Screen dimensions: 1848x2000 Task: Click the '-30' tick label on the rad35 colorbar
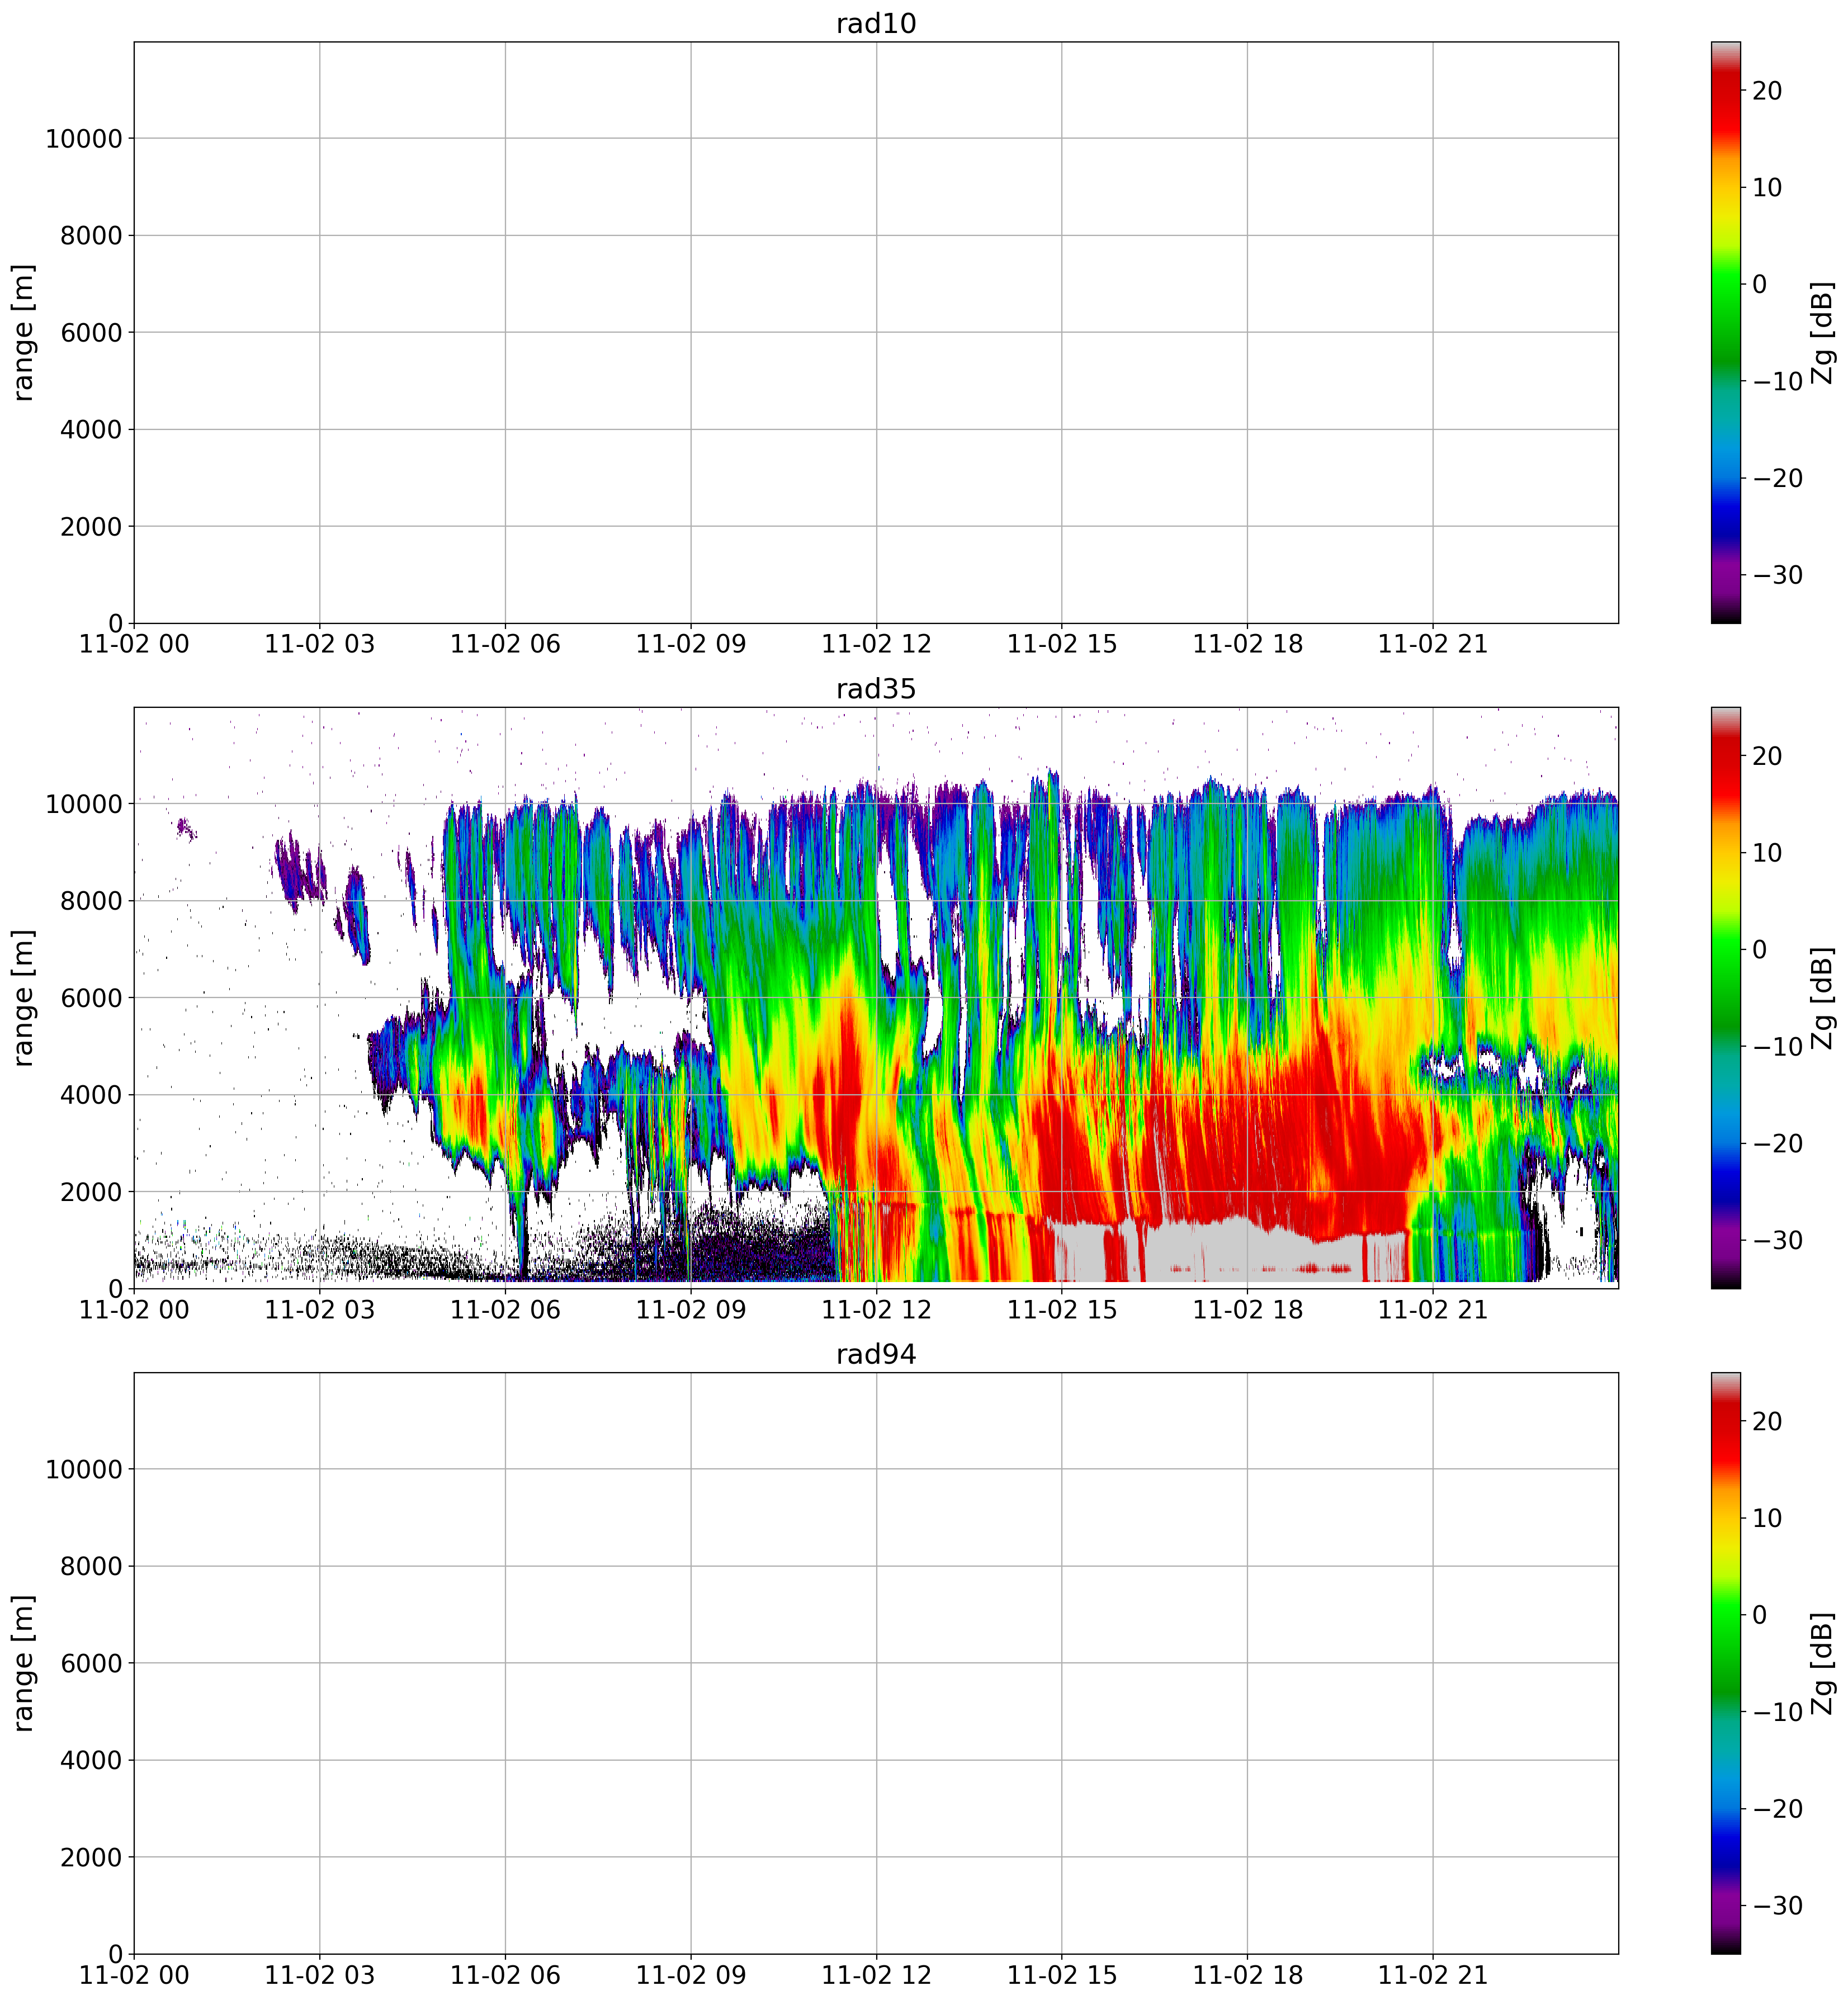point(1777,1241)
